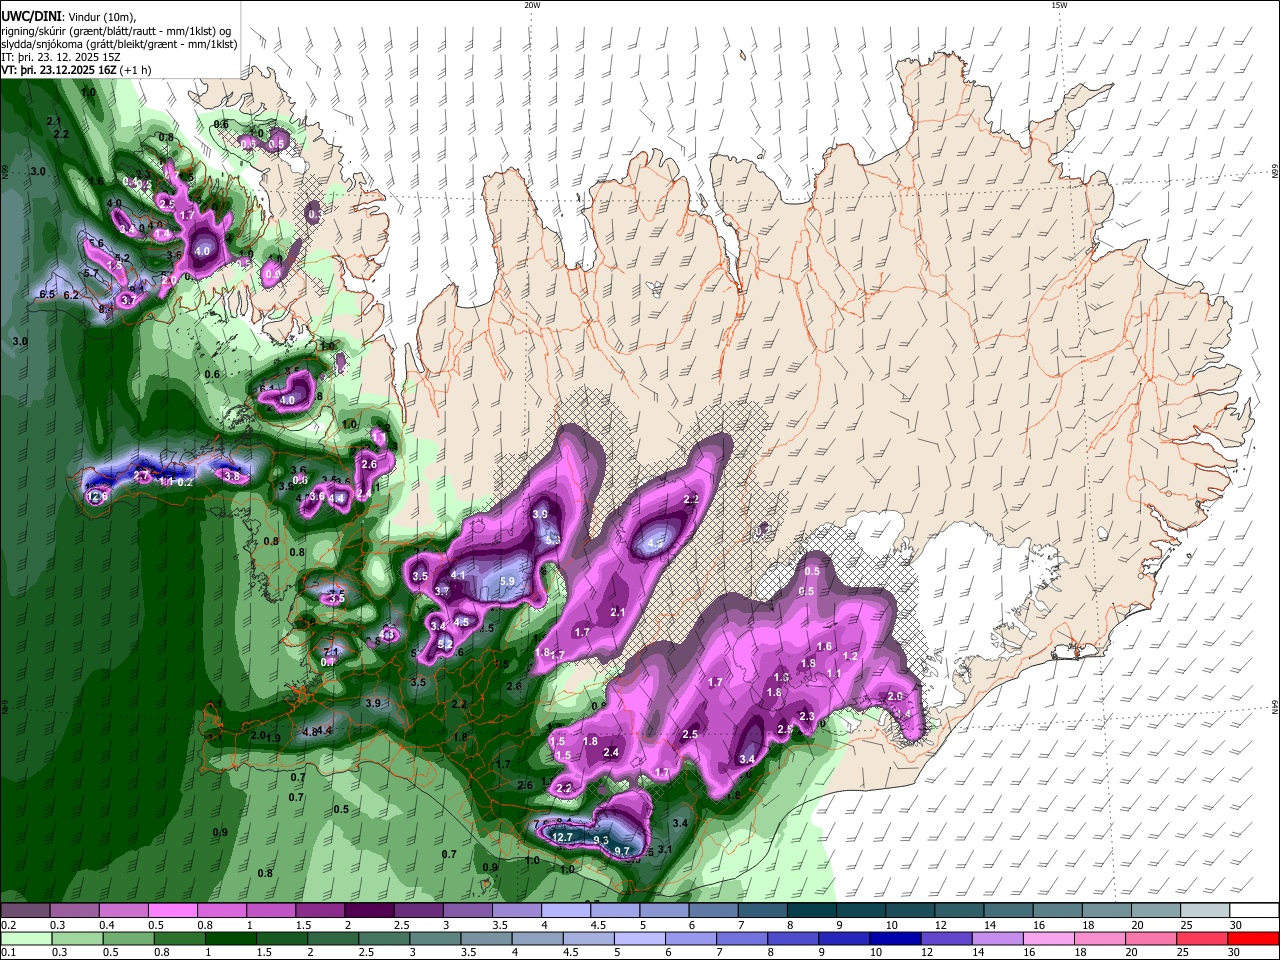Click the initial time 'IT: þri. 23. 12. 2025 15Z'

pos(62,57)
